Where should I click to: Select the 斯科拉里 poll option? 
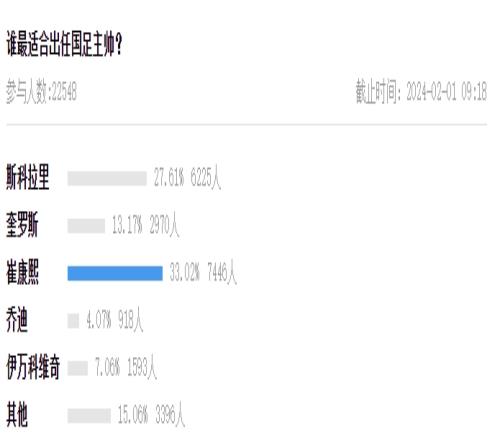tap(28, 178)
